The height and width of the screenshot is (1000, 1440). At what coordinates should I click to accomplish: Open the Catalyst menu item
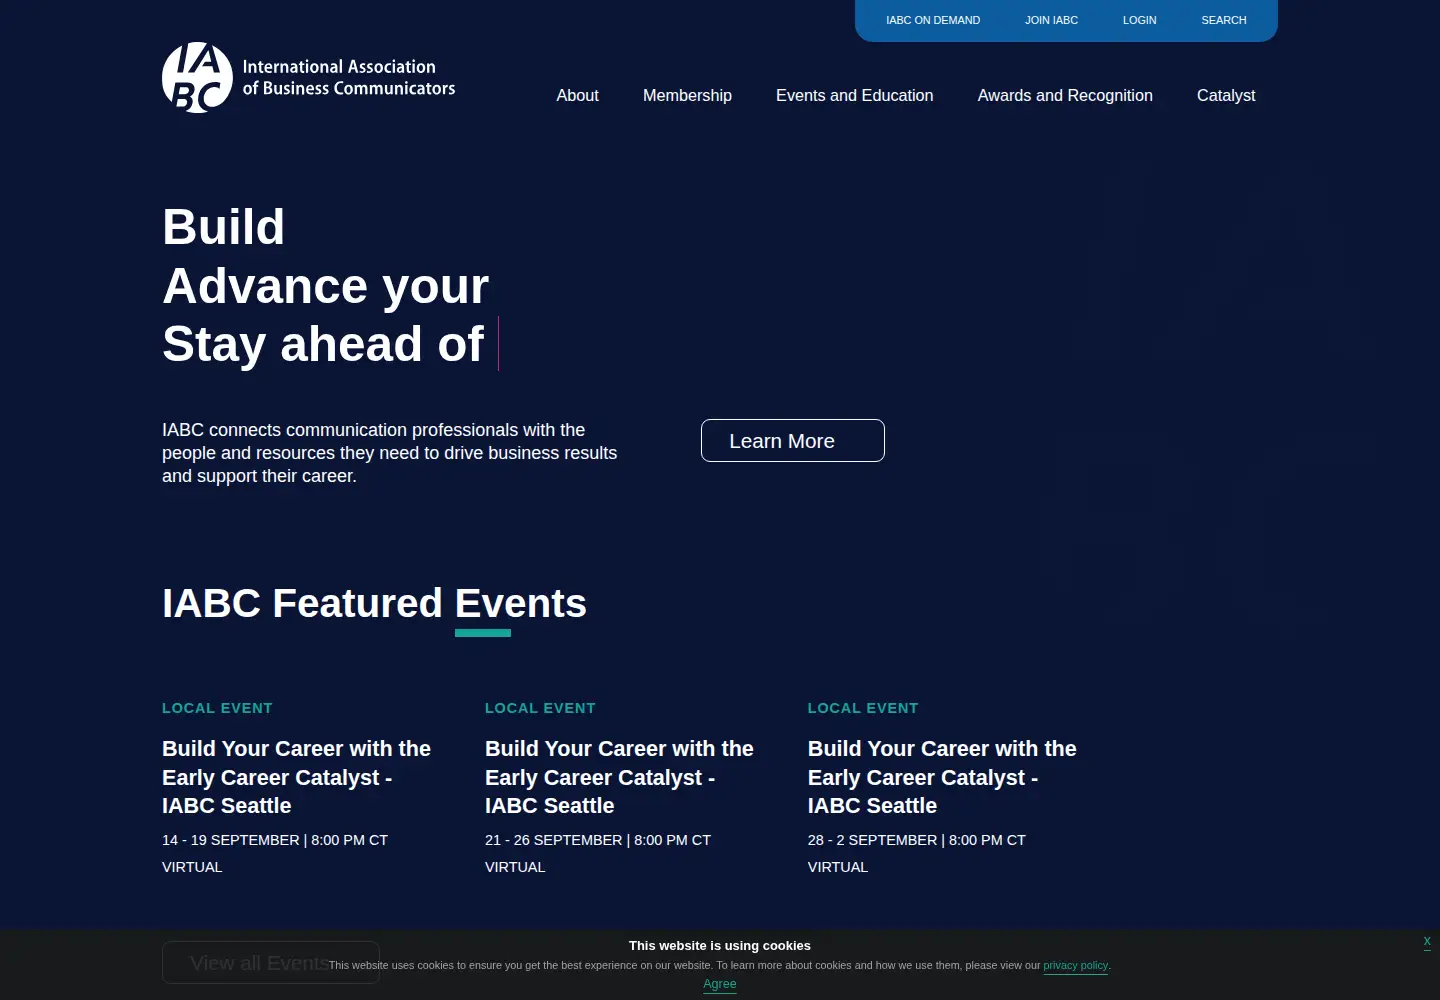click(x=1226, y=95)
